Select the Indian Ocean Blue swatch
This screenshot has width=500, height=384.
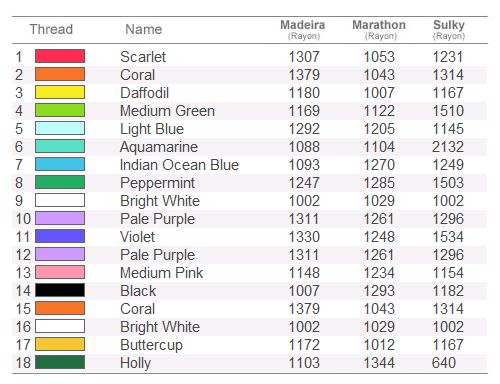coord(60,164)
